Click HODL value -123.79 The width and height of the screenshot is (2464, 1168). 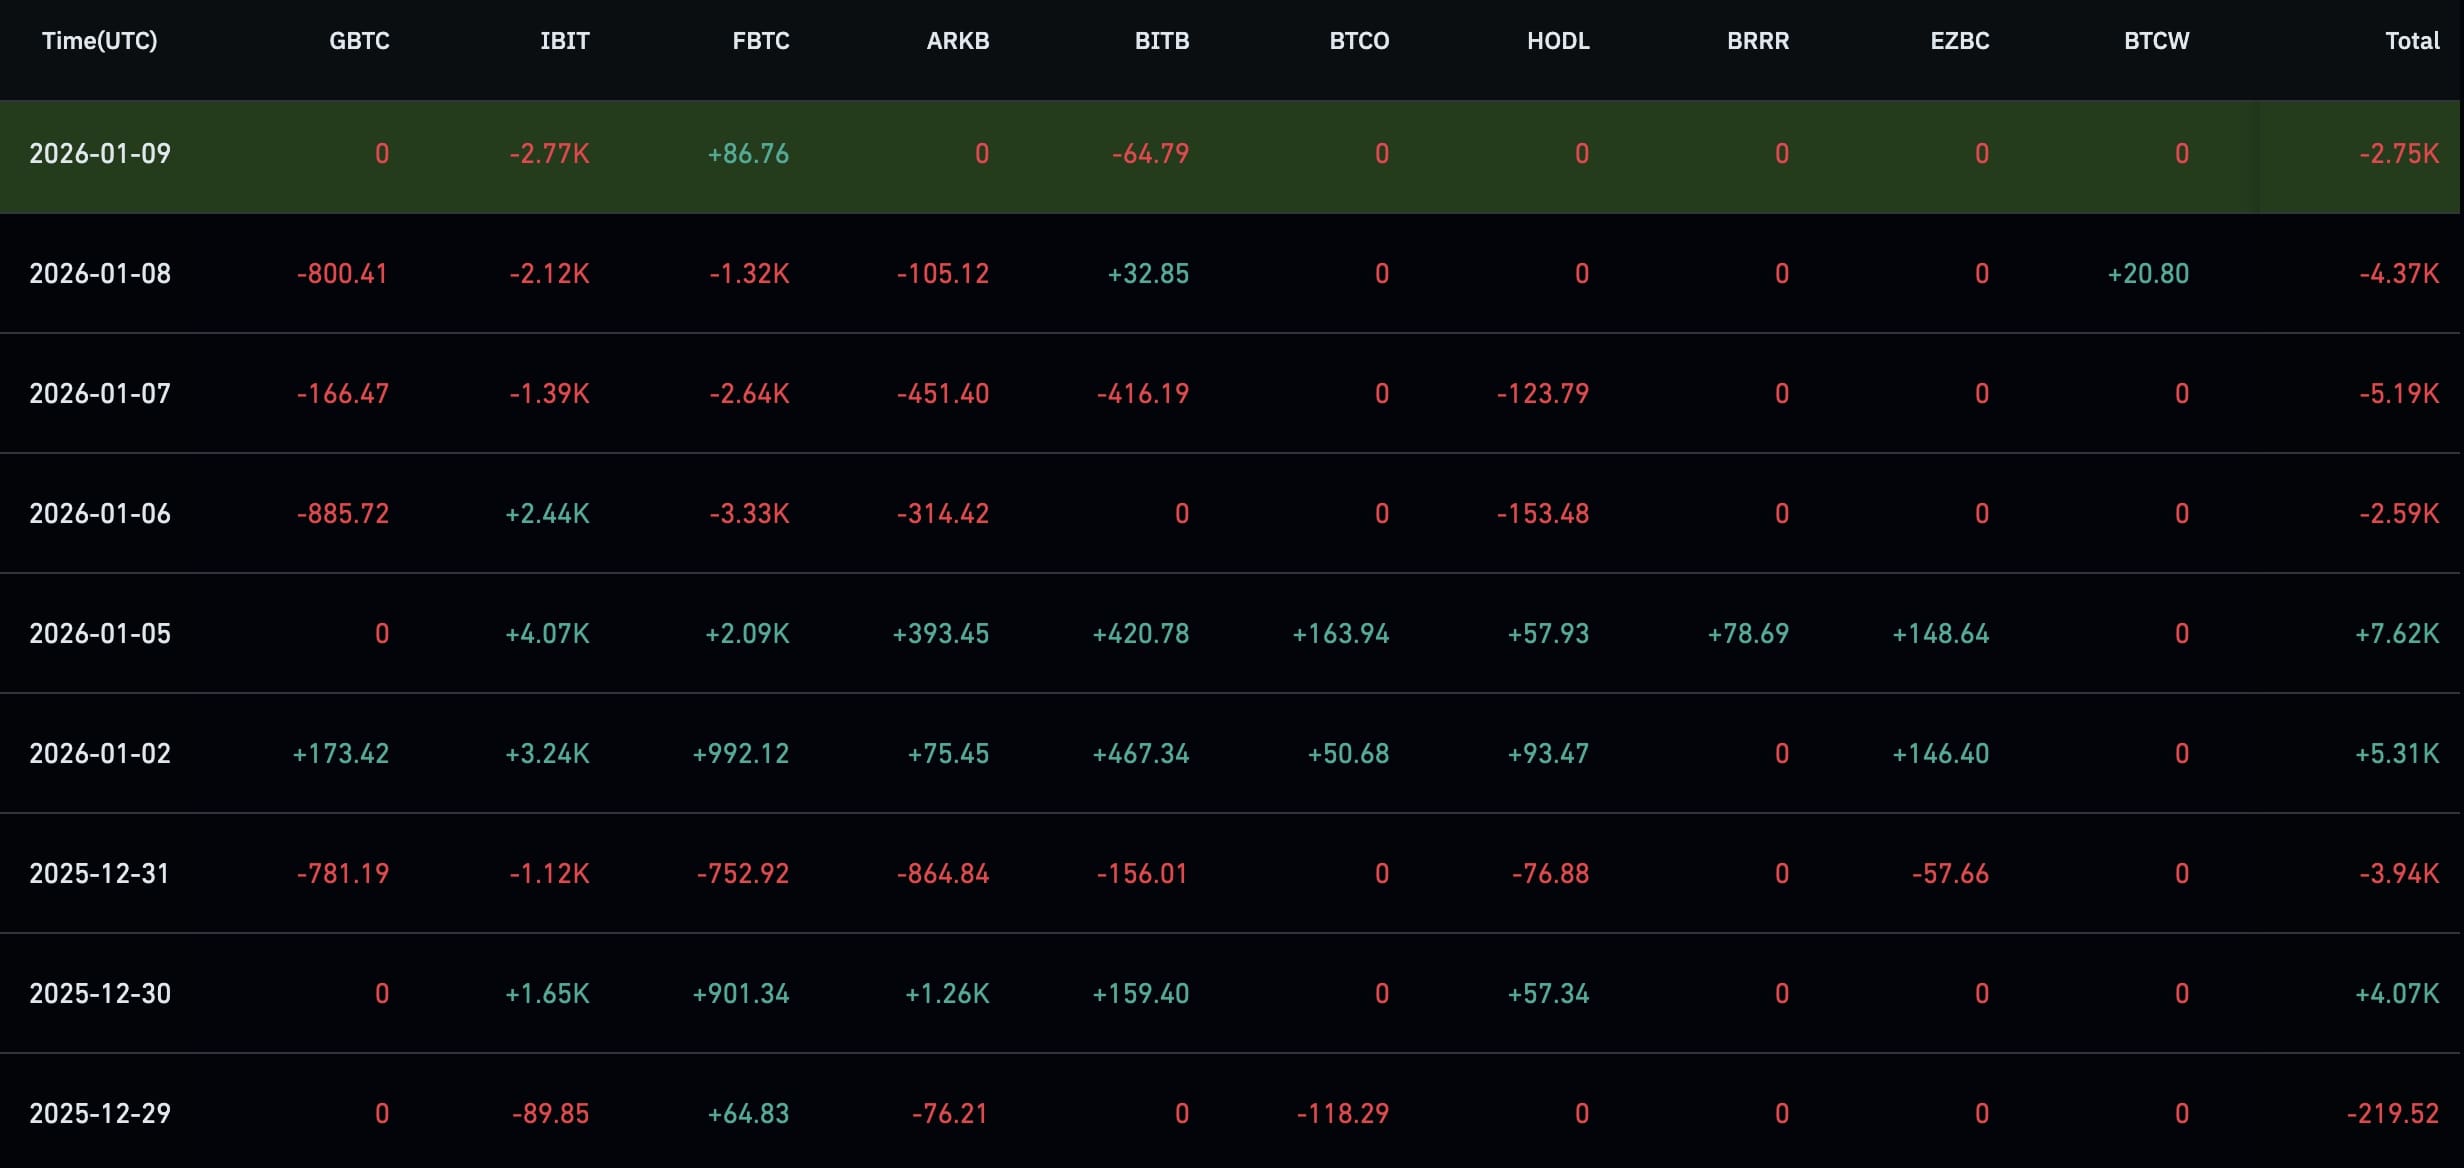click(x=1542, y=393)
